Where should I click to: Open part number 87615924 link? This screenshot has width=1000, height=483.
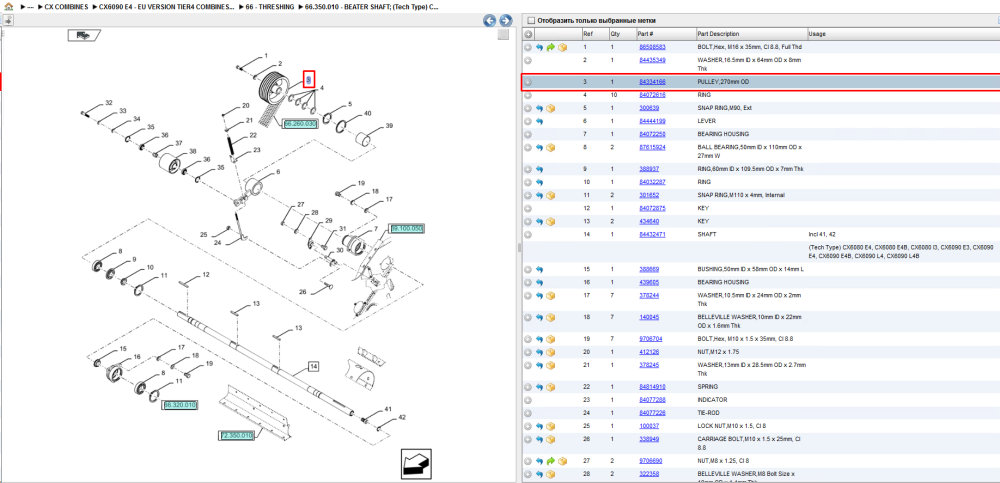(x=652, y=147)
